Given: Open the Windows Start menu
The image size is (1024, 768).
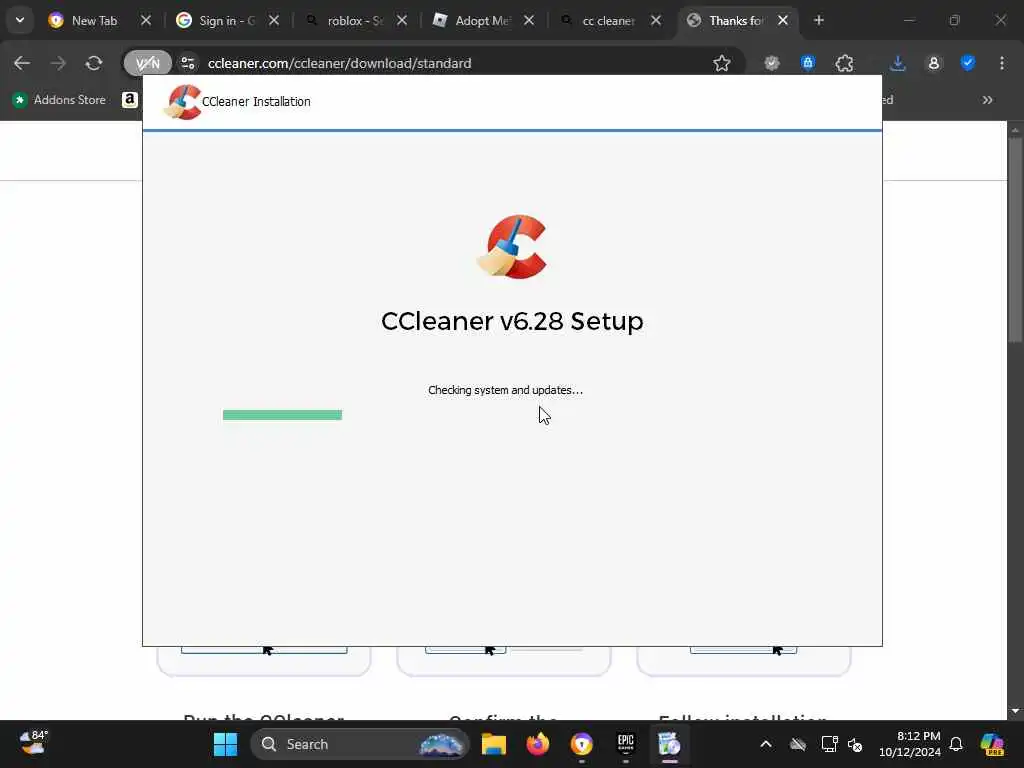Looking at the screenshot, I should point(225,744).
